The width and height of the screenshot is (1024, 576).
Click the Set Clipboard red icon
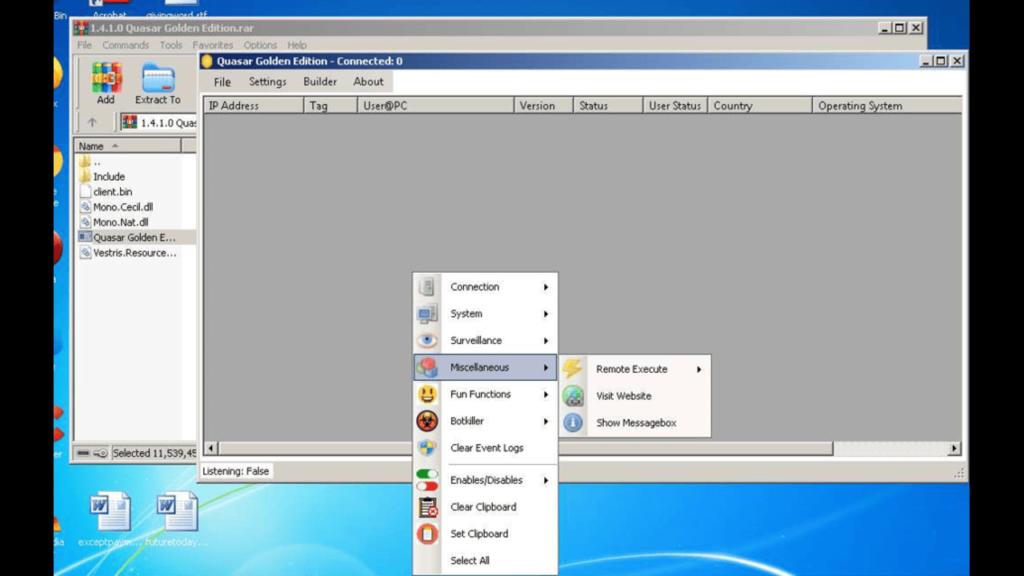click(427, 534)
